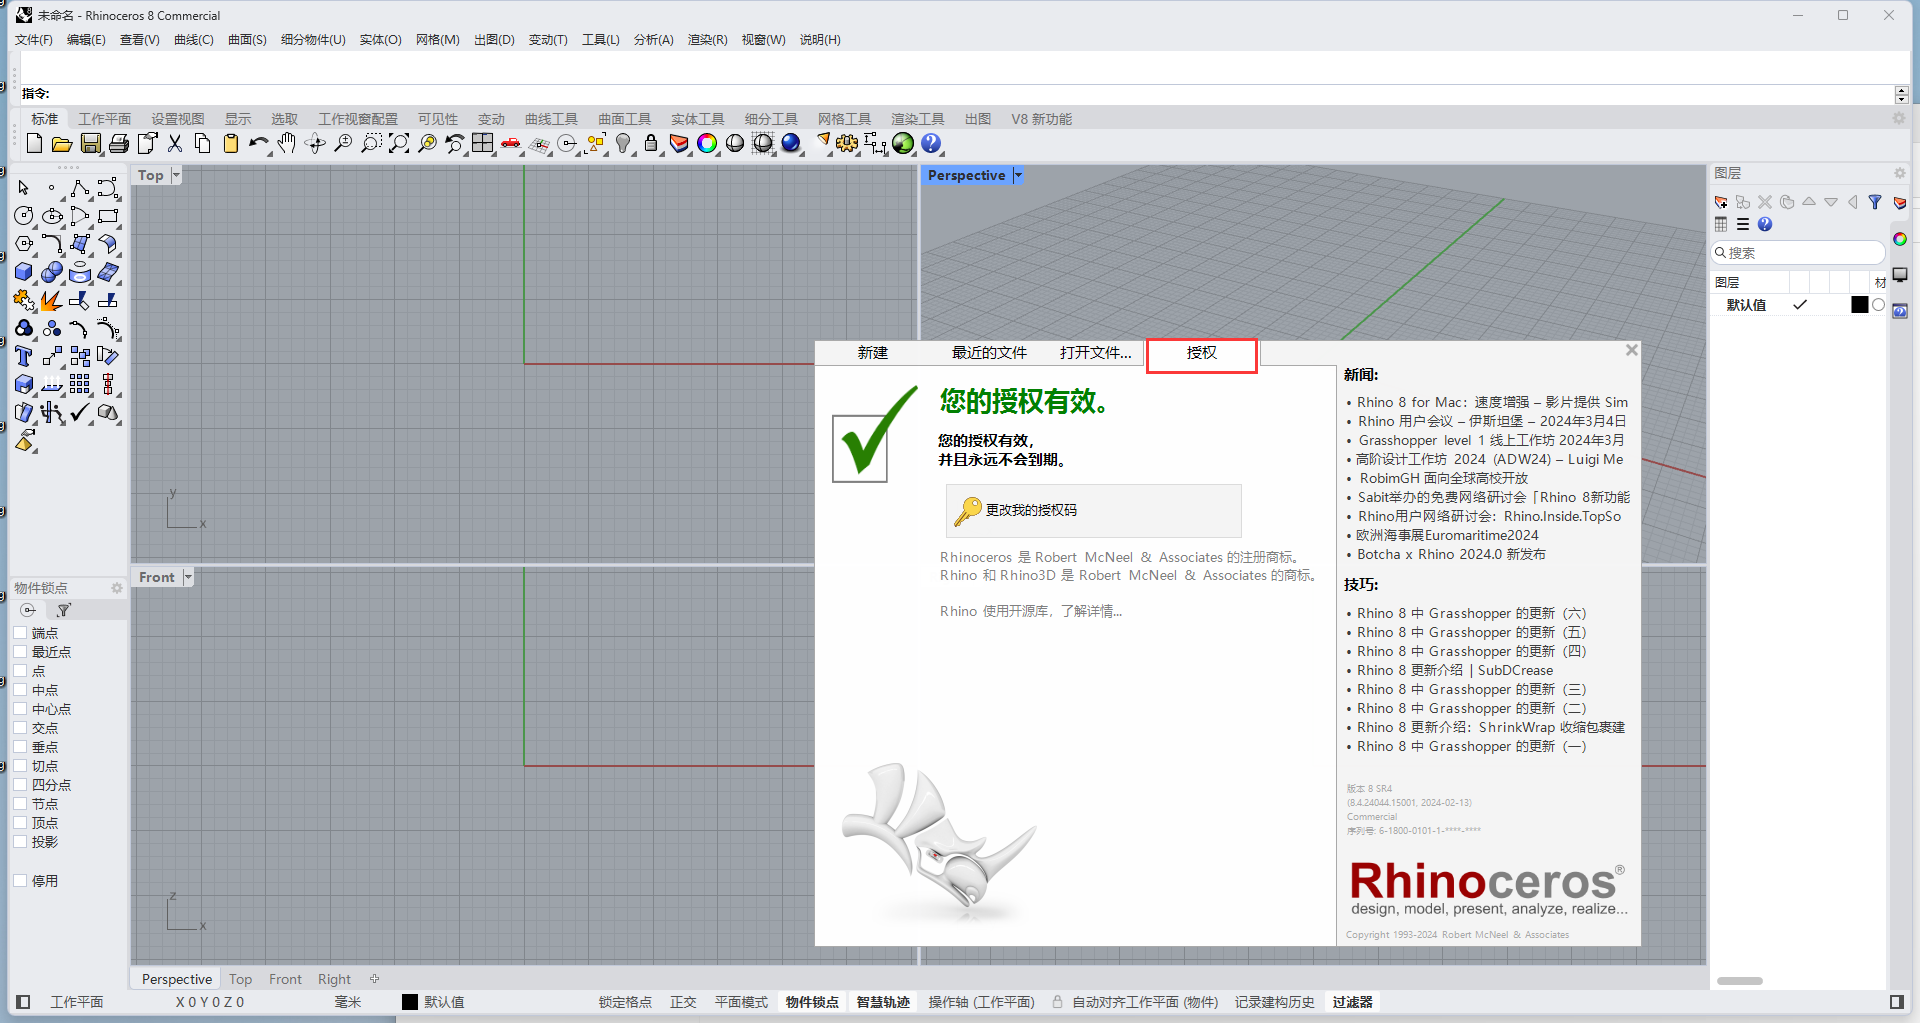
Task: Click the Rectangle tool icon
Action: click(x=108, y=216)
